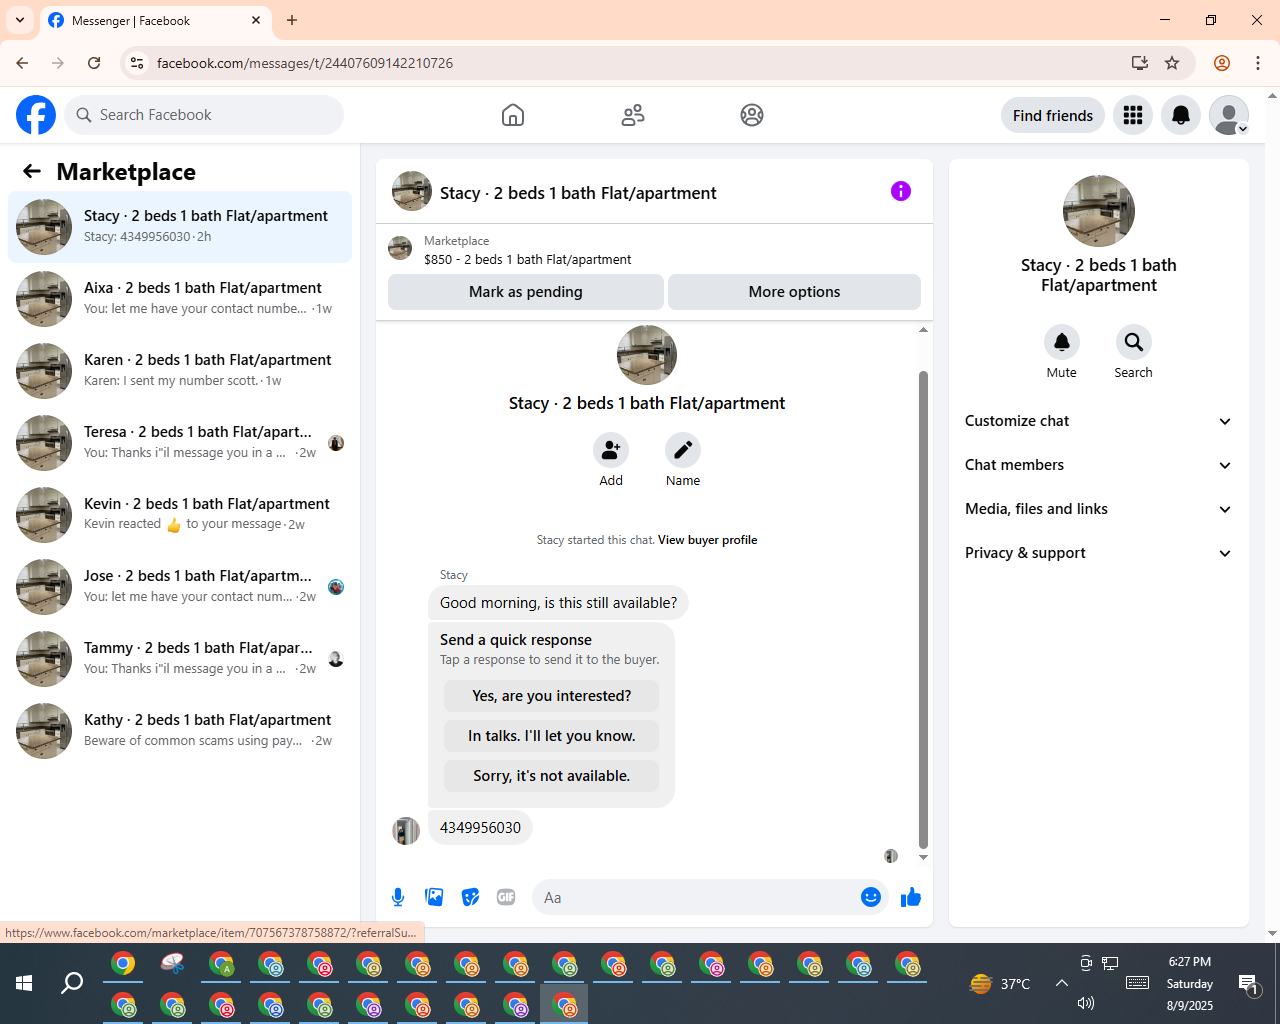View site information icon in address bar
1280x1024 pixels.
click(x=137, y=63)
